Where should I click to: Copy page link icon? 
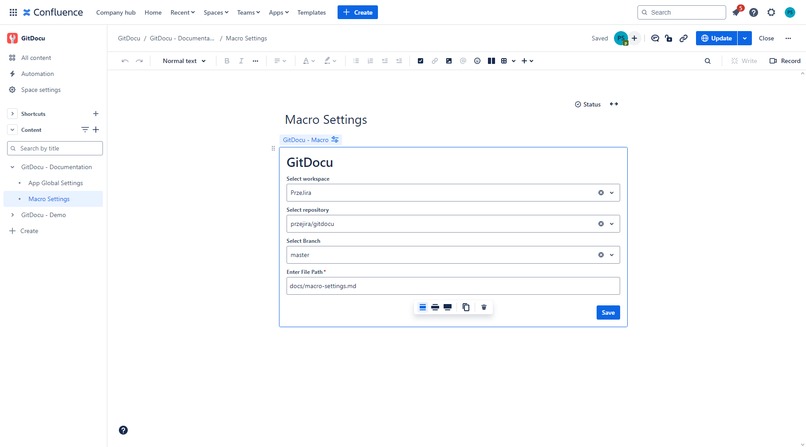pyautogui.click(x=684, y=38)
